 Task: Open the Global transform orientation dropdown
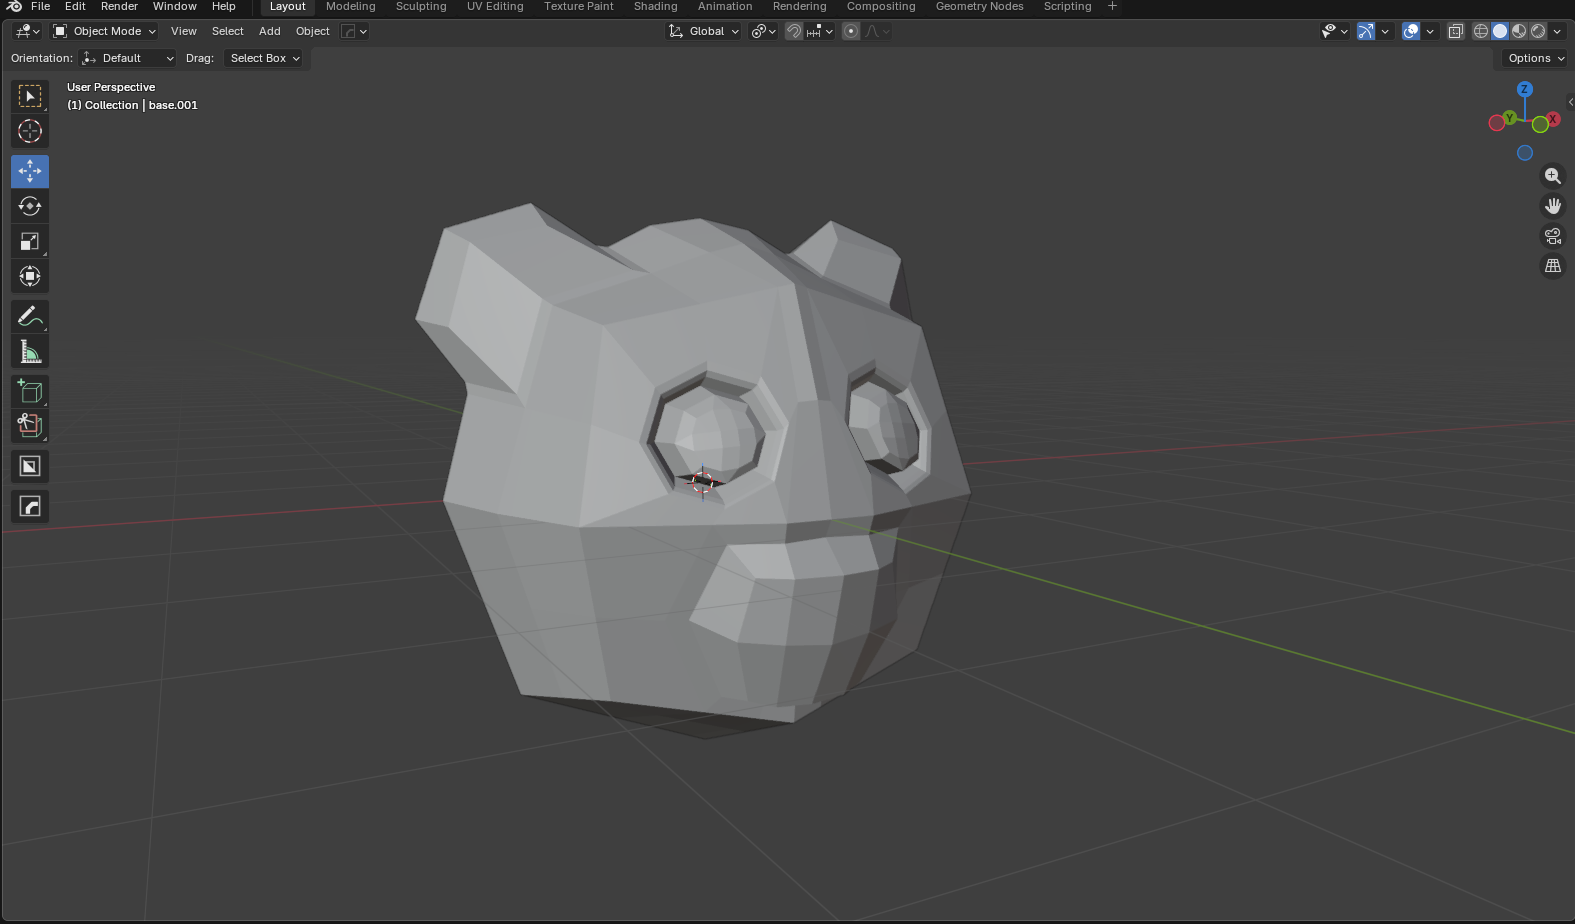pos(704,31)
